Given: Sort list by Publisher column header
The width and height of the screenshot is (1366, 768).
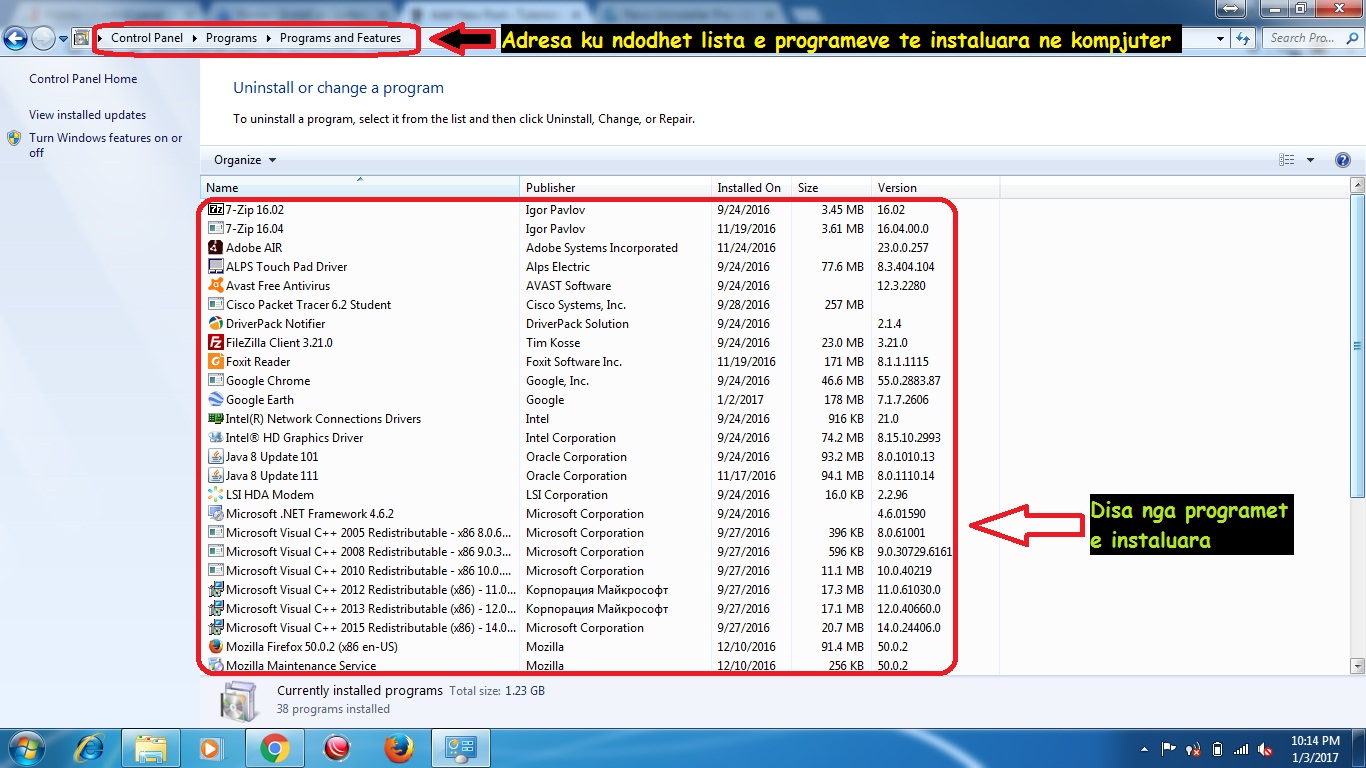Looking at the screenshot, I should pyautogui.click(x=615, y=187).
